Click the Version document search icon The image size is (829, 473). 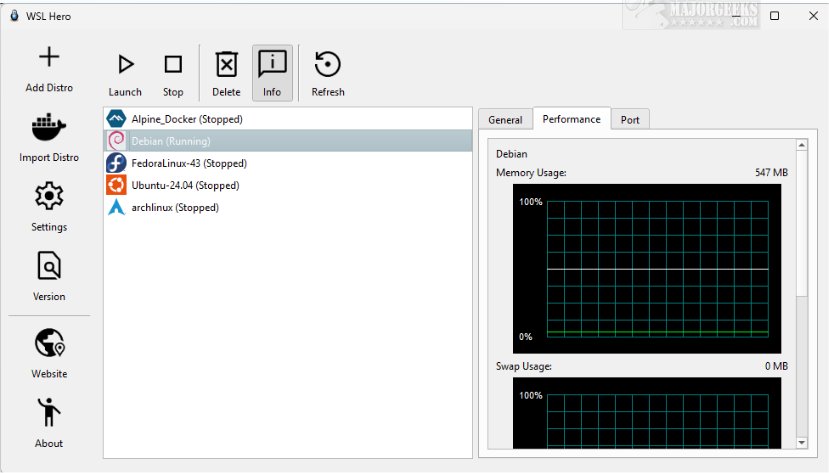coord(49,266)
